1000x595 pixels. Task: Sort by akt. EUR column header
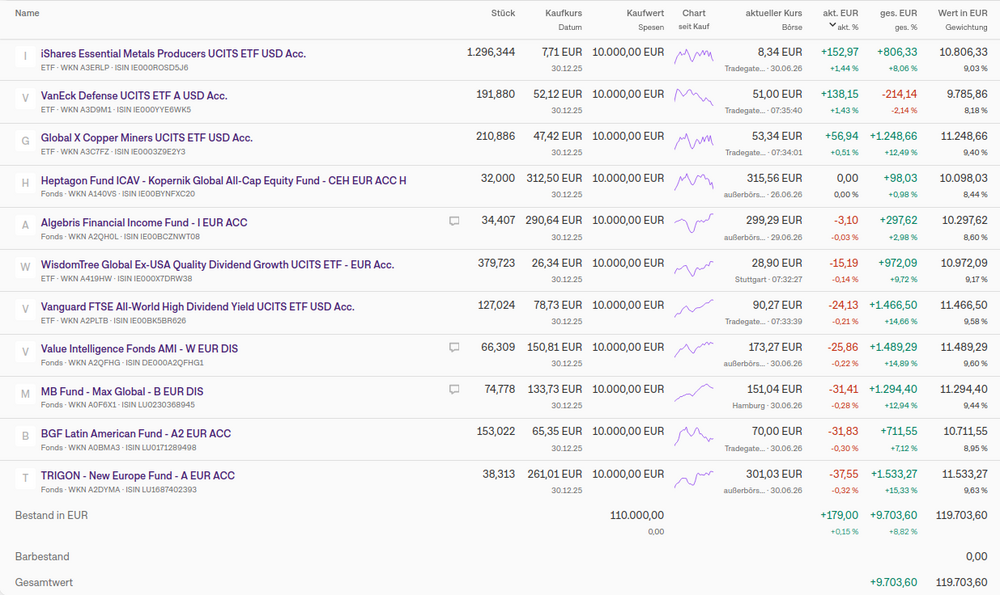(840, 13)
